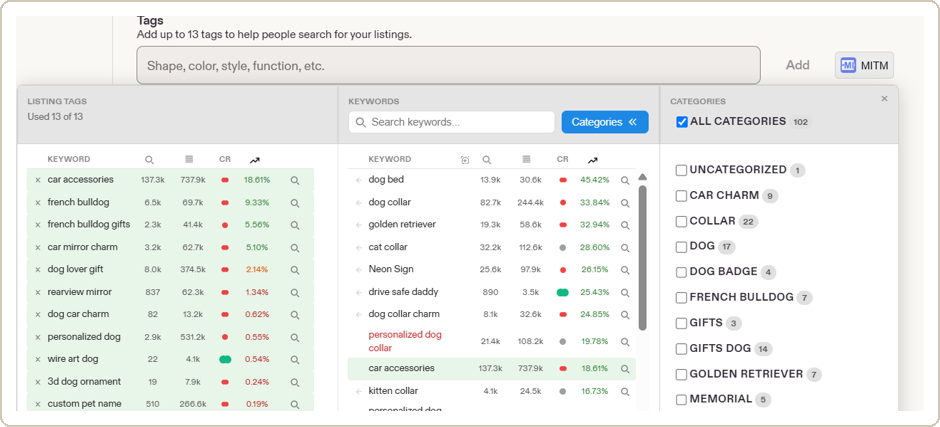Remove the car accessories listing tag
This screenshot has height=427, width=940.
pyautogui.click(x=38, y=180)
